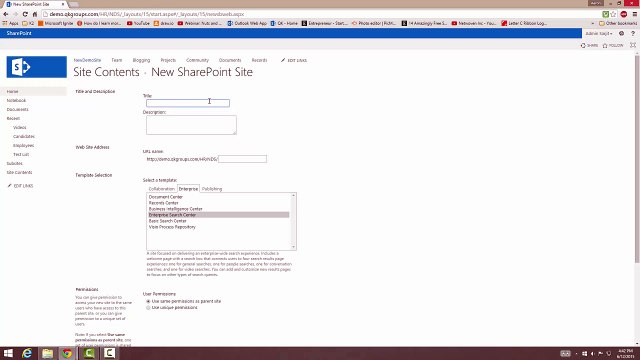
Task: Open Team in top navigation
Action: pyautogui.click(x=117, y=60)
